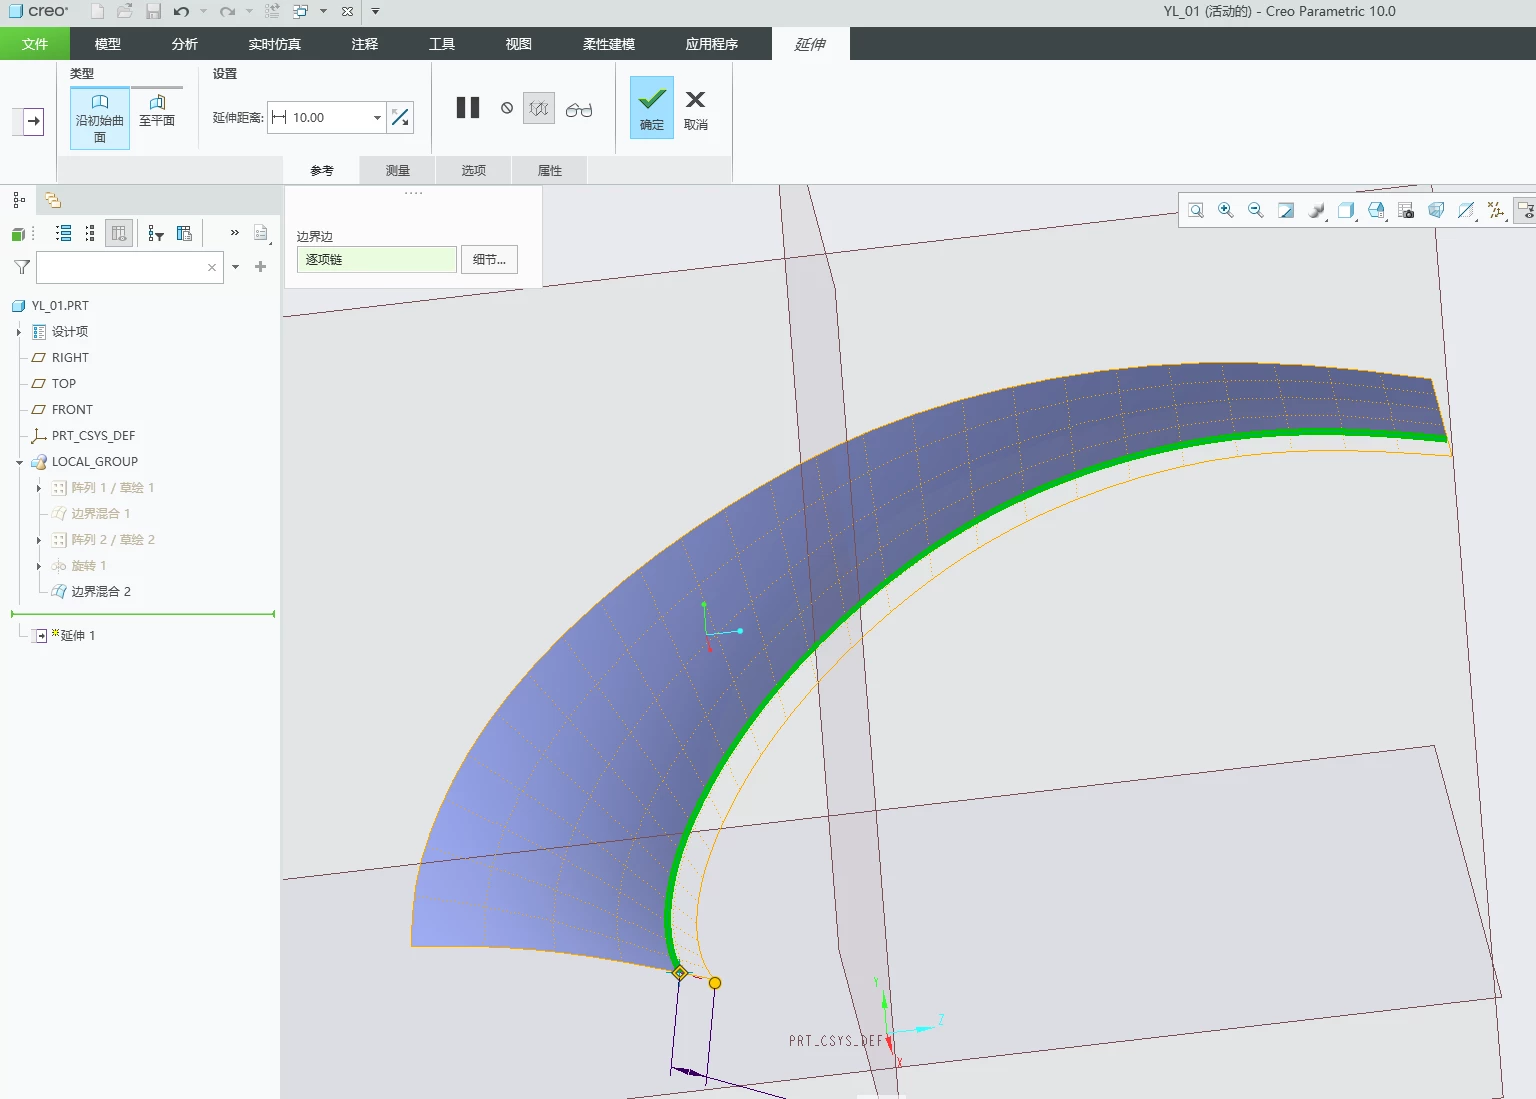Open the 选项 dashboard tab

coord(474,170)
